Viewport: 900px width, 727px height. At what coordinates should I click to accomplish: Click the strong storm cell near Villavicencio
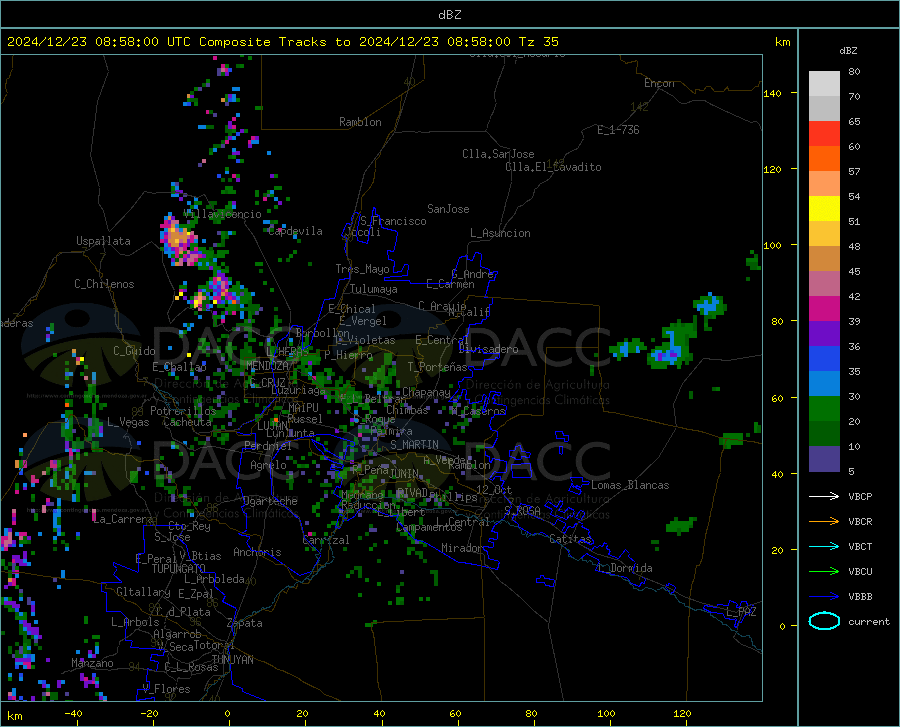180,241
